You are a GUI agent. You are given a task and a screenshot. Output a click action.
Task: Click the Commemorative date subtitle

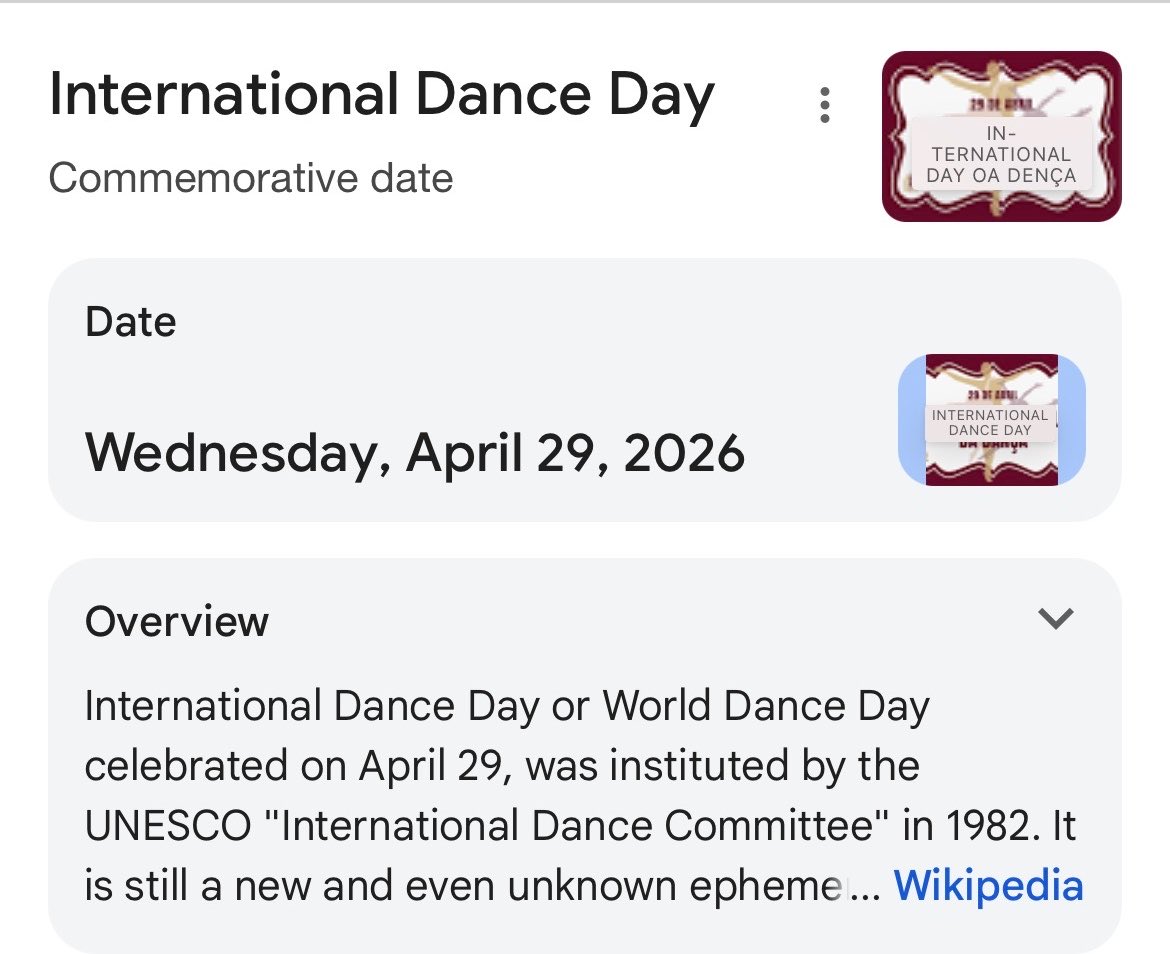coord(251,178)
